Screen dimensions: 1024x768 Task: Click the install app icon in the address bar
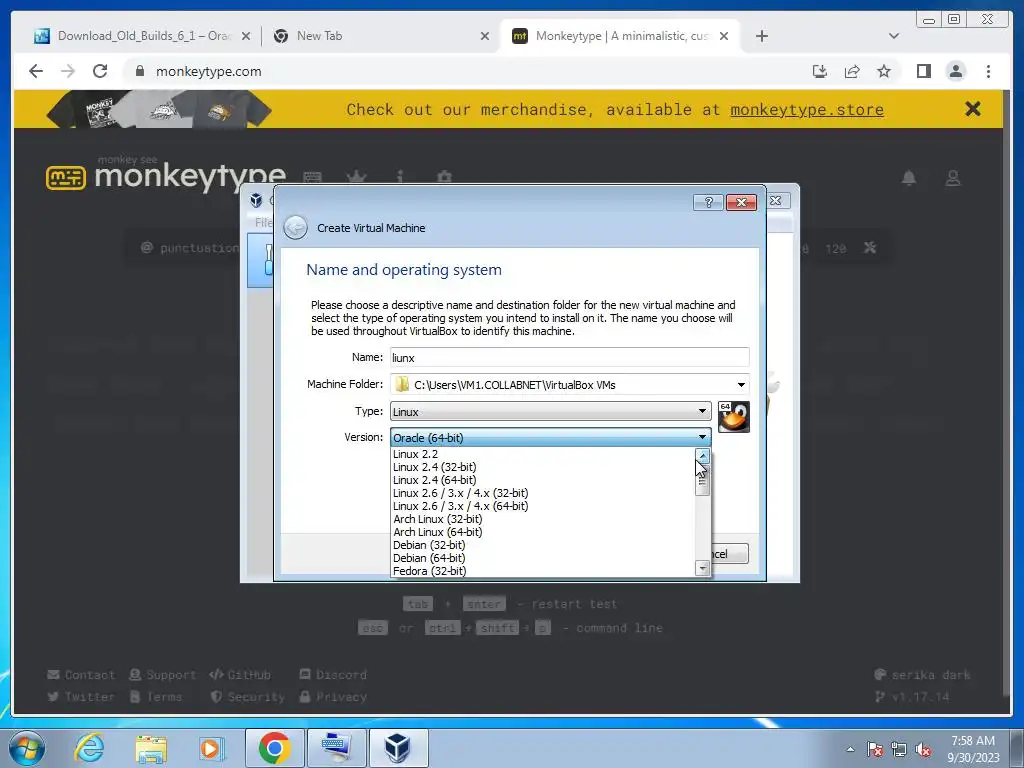point(820,71)
